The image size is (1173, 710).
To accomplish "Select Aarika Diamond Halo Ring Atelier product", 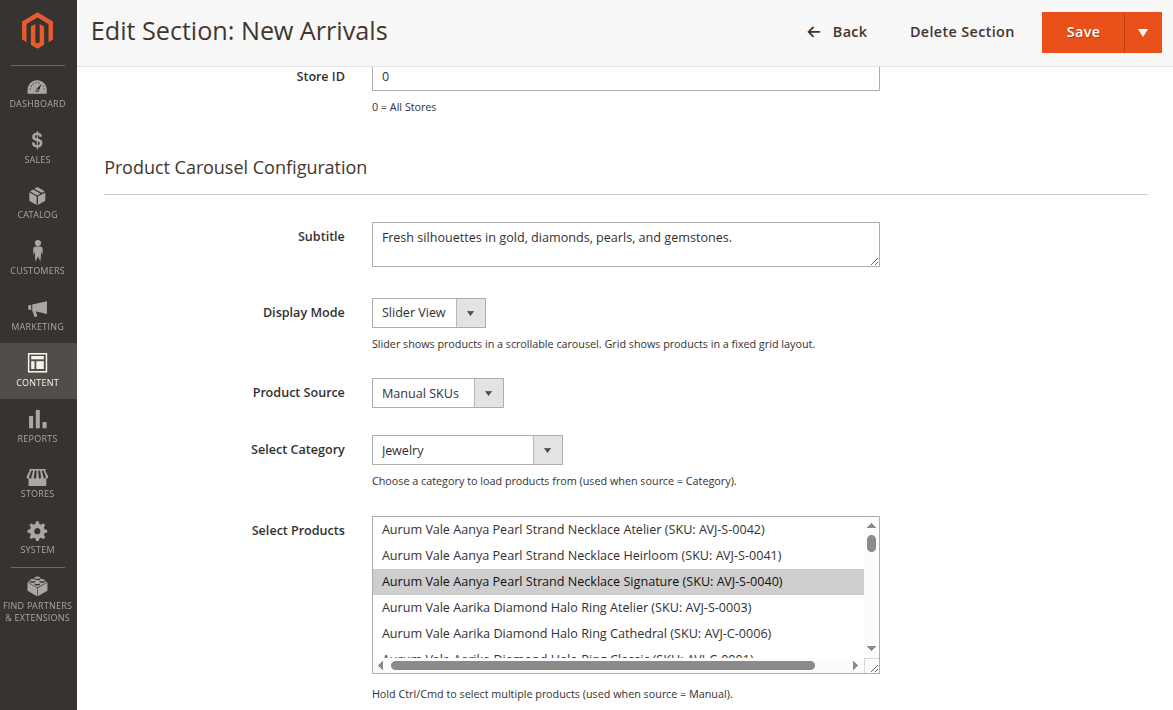I will pos(618,608).
